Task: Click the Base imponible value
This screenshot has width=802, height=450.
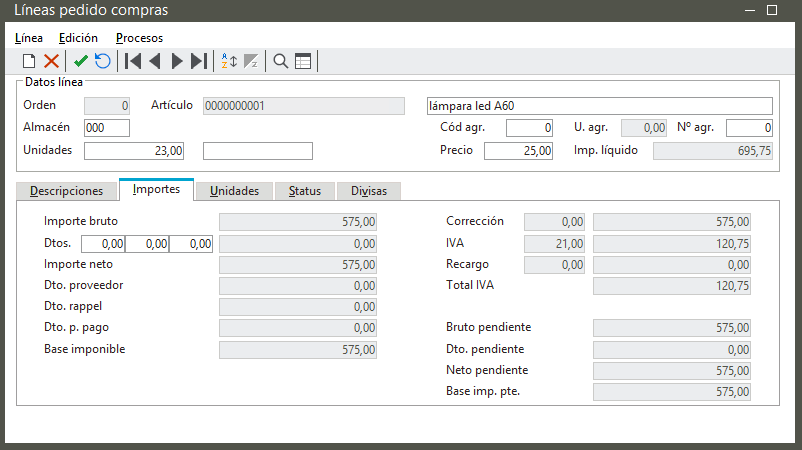Action: click(x=298, y=350)
